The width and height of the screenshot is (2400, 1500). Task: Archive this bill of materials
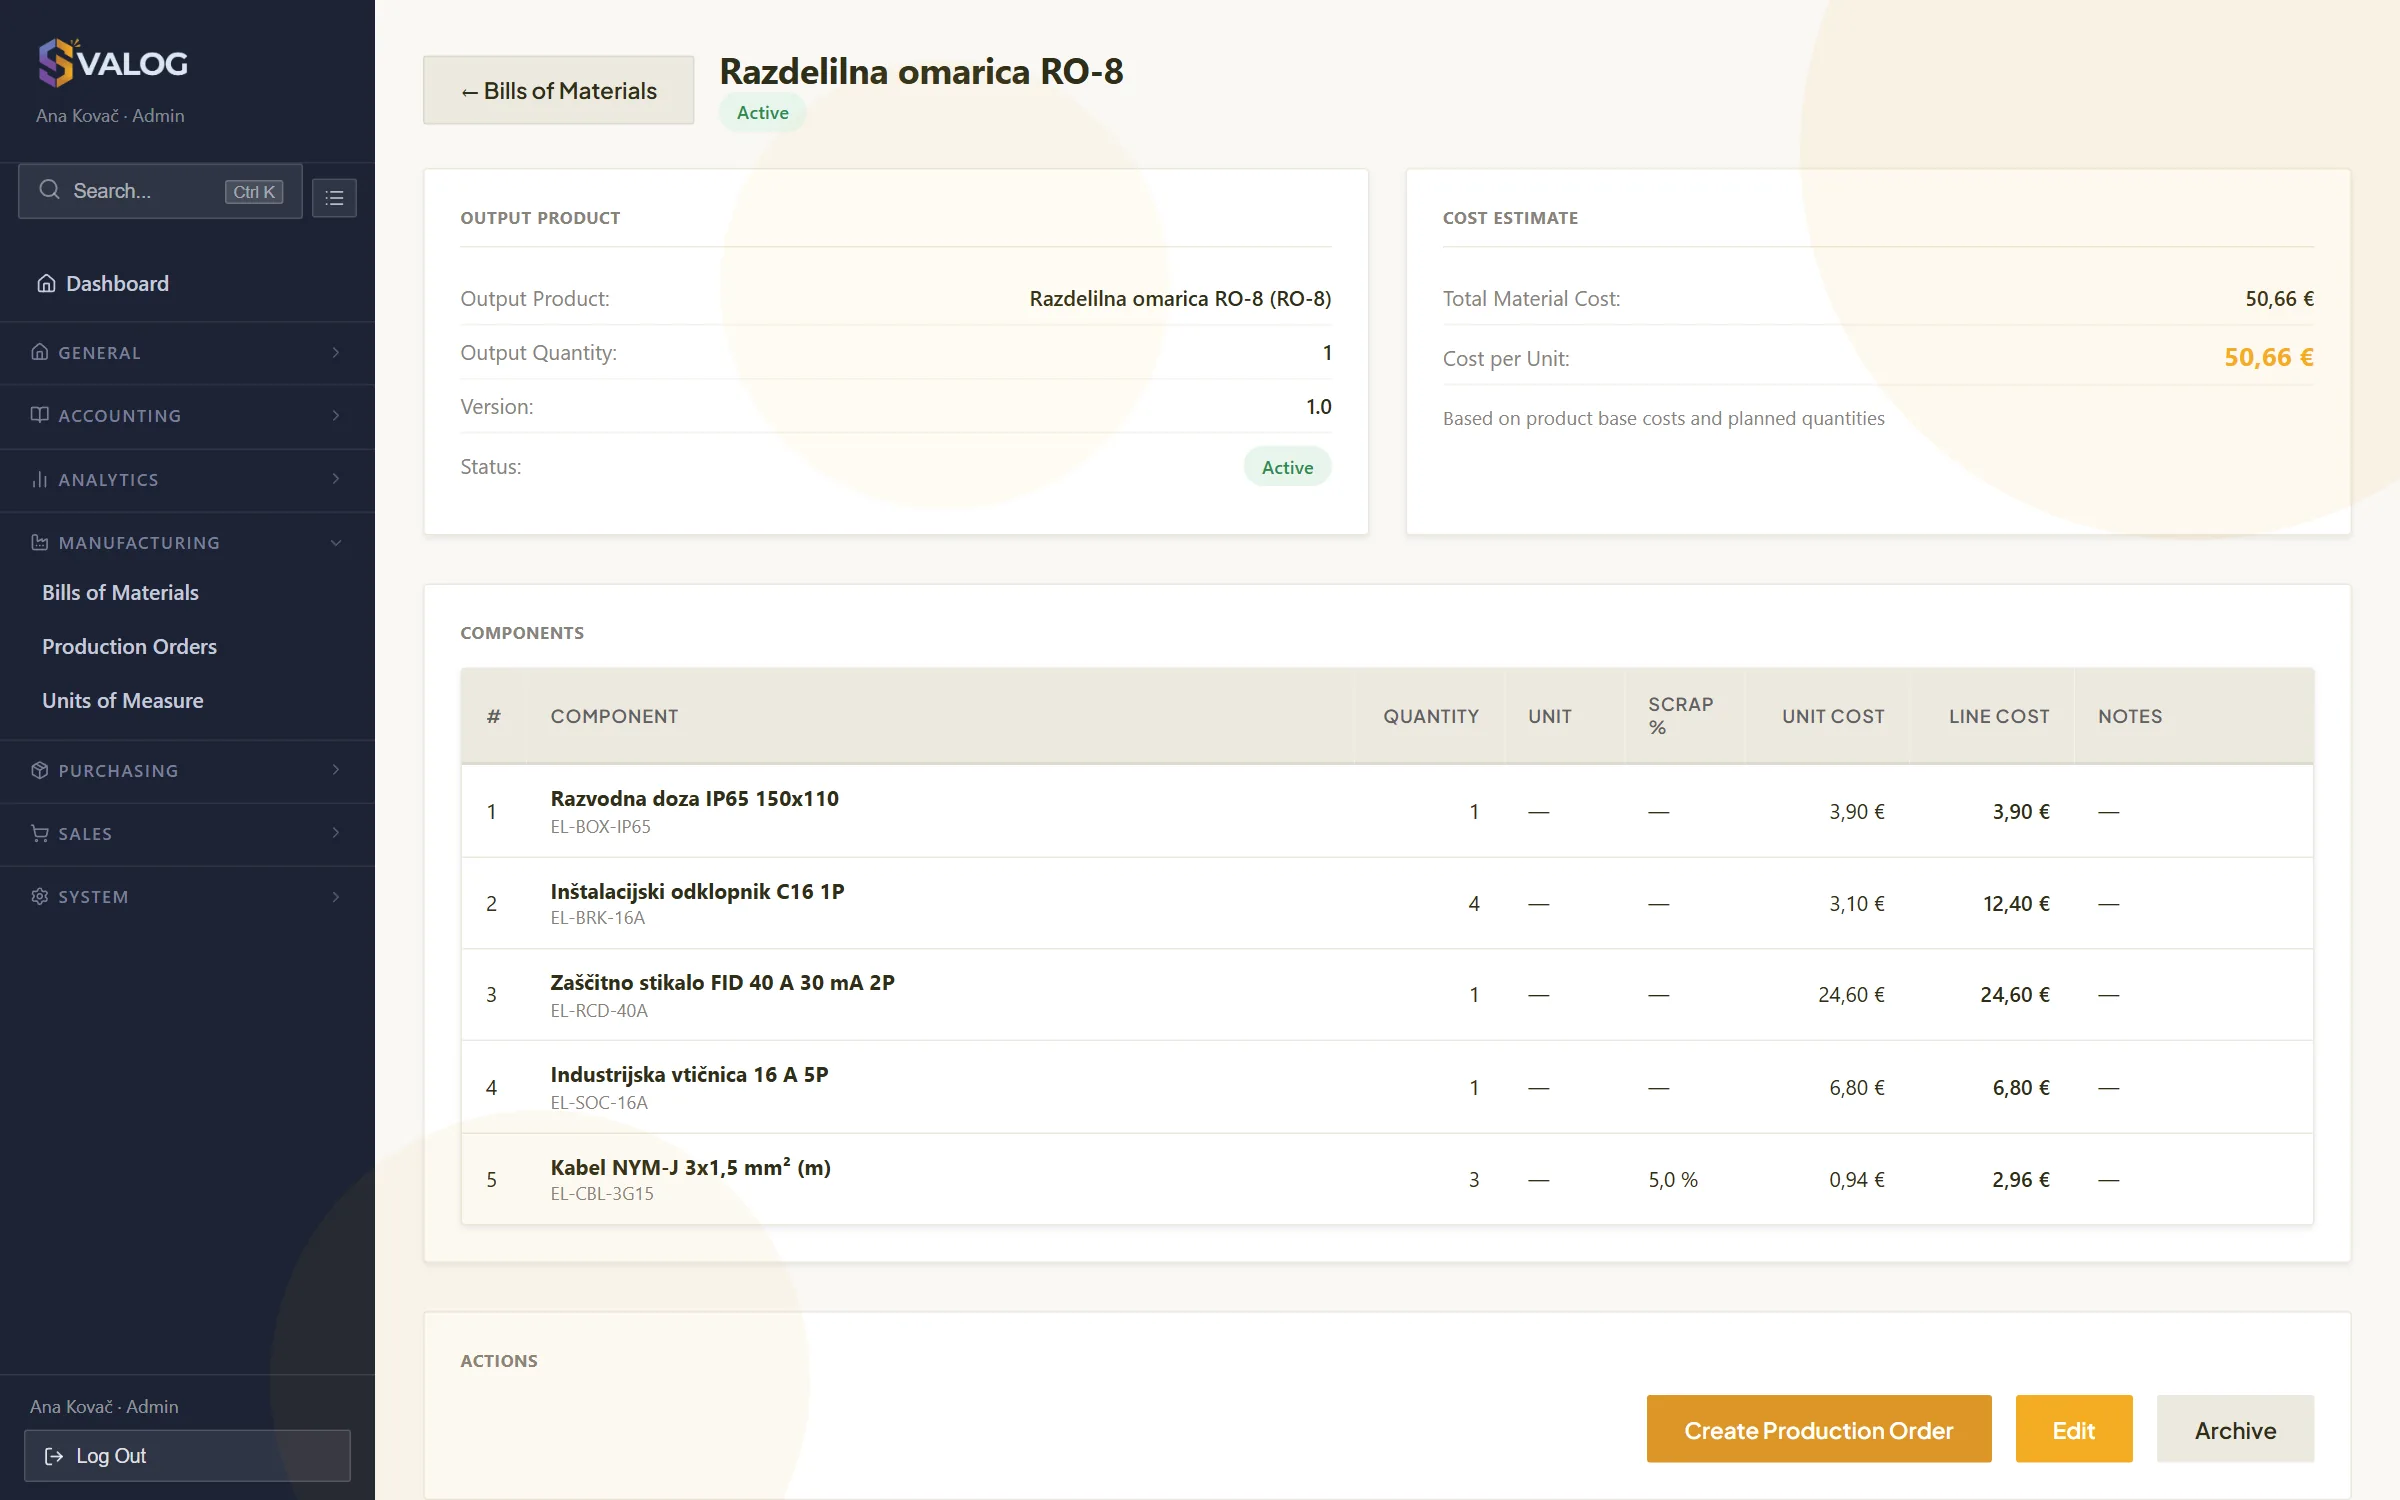coord(2236,1429)
